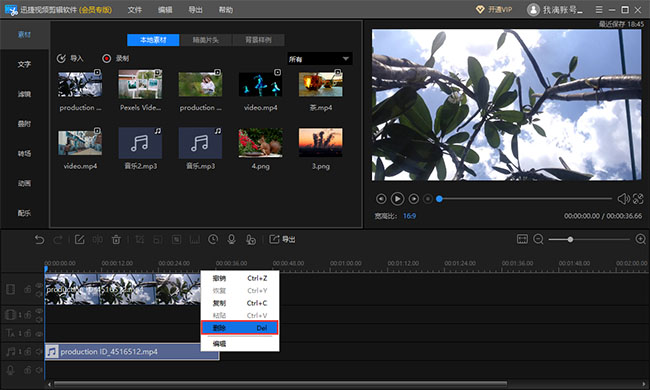Choose 编辑 at bottom of context menu
650x390 pixels.
240,344
